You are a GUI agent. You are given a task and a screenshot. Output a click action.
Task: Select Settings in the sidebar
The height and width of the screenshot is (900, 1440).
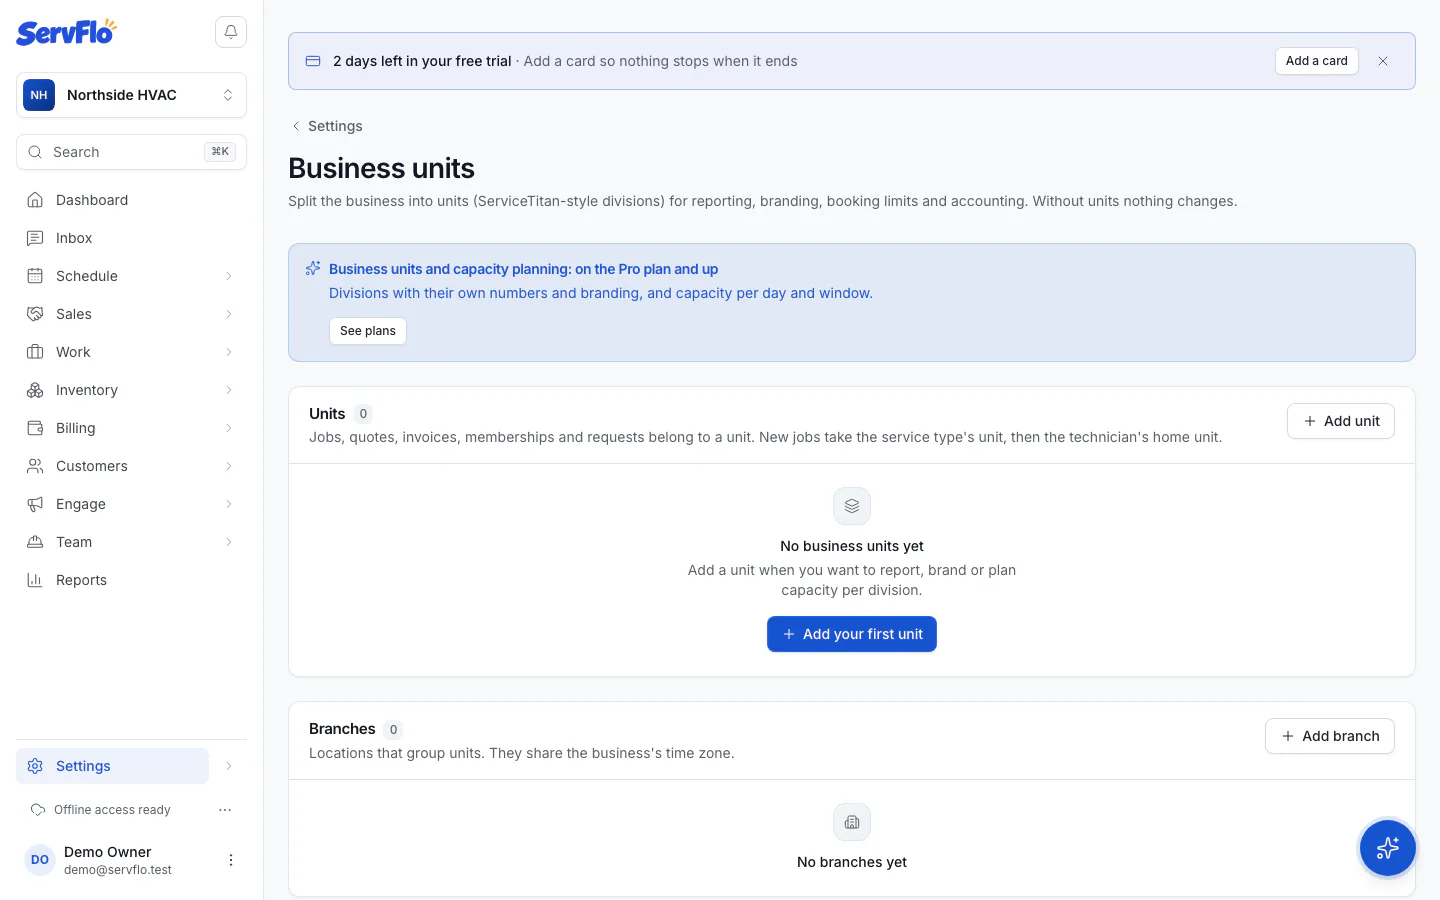[x=112, y=766]
